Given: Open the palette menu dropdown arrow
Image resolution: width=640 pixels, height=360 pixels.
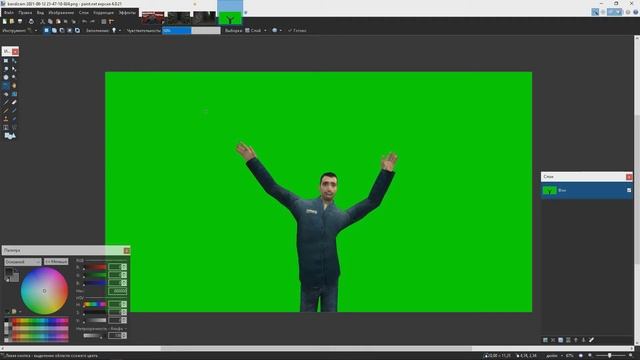Looking at the screenshot, I should [20, 312].
